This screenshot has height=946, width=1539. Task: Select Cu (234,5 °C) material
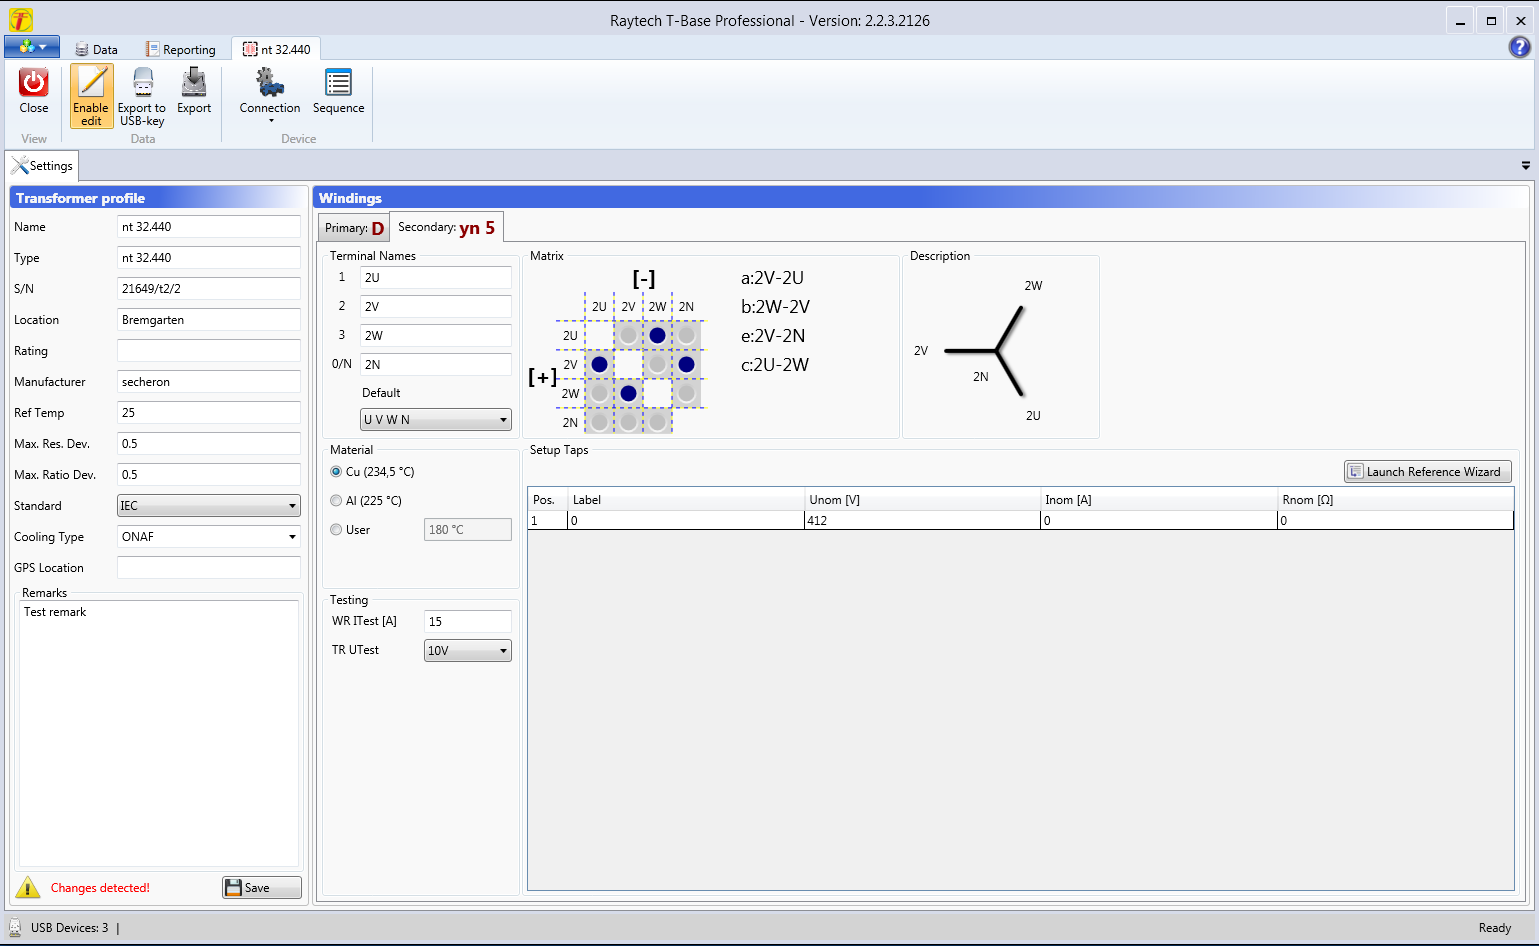click(x=372, y=472)
